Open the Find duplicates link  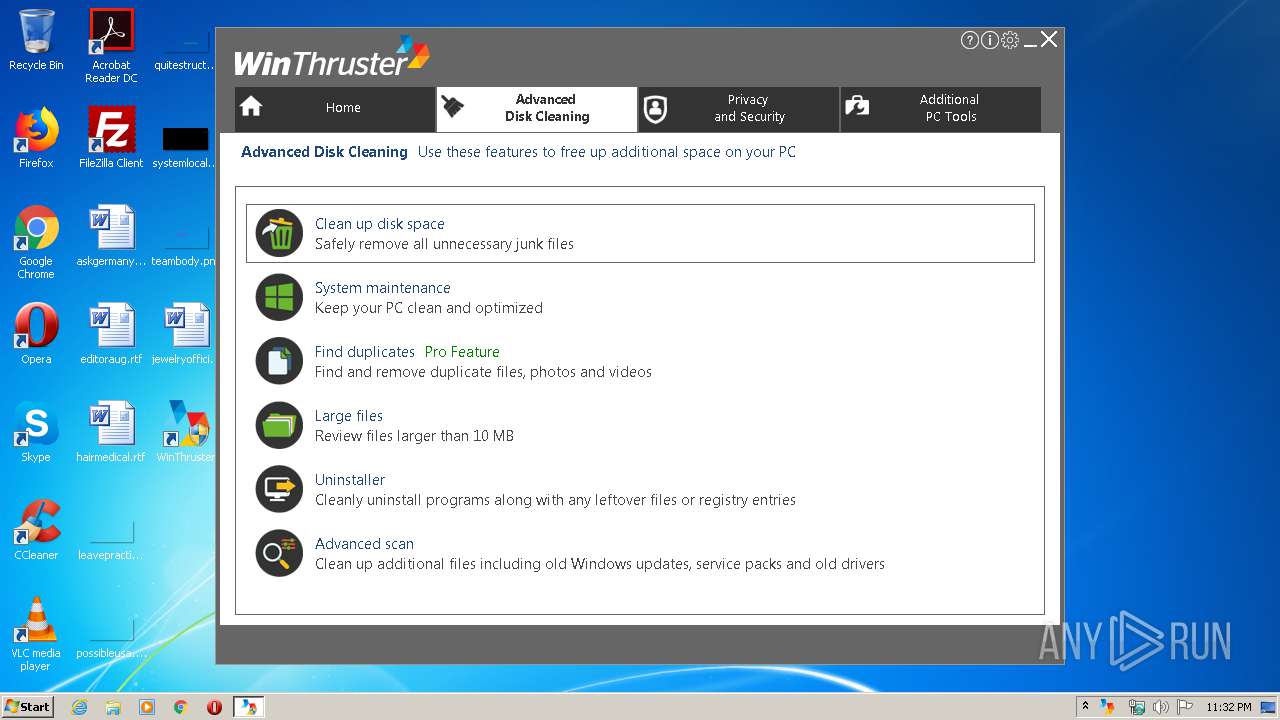click(x=365, y=352)
